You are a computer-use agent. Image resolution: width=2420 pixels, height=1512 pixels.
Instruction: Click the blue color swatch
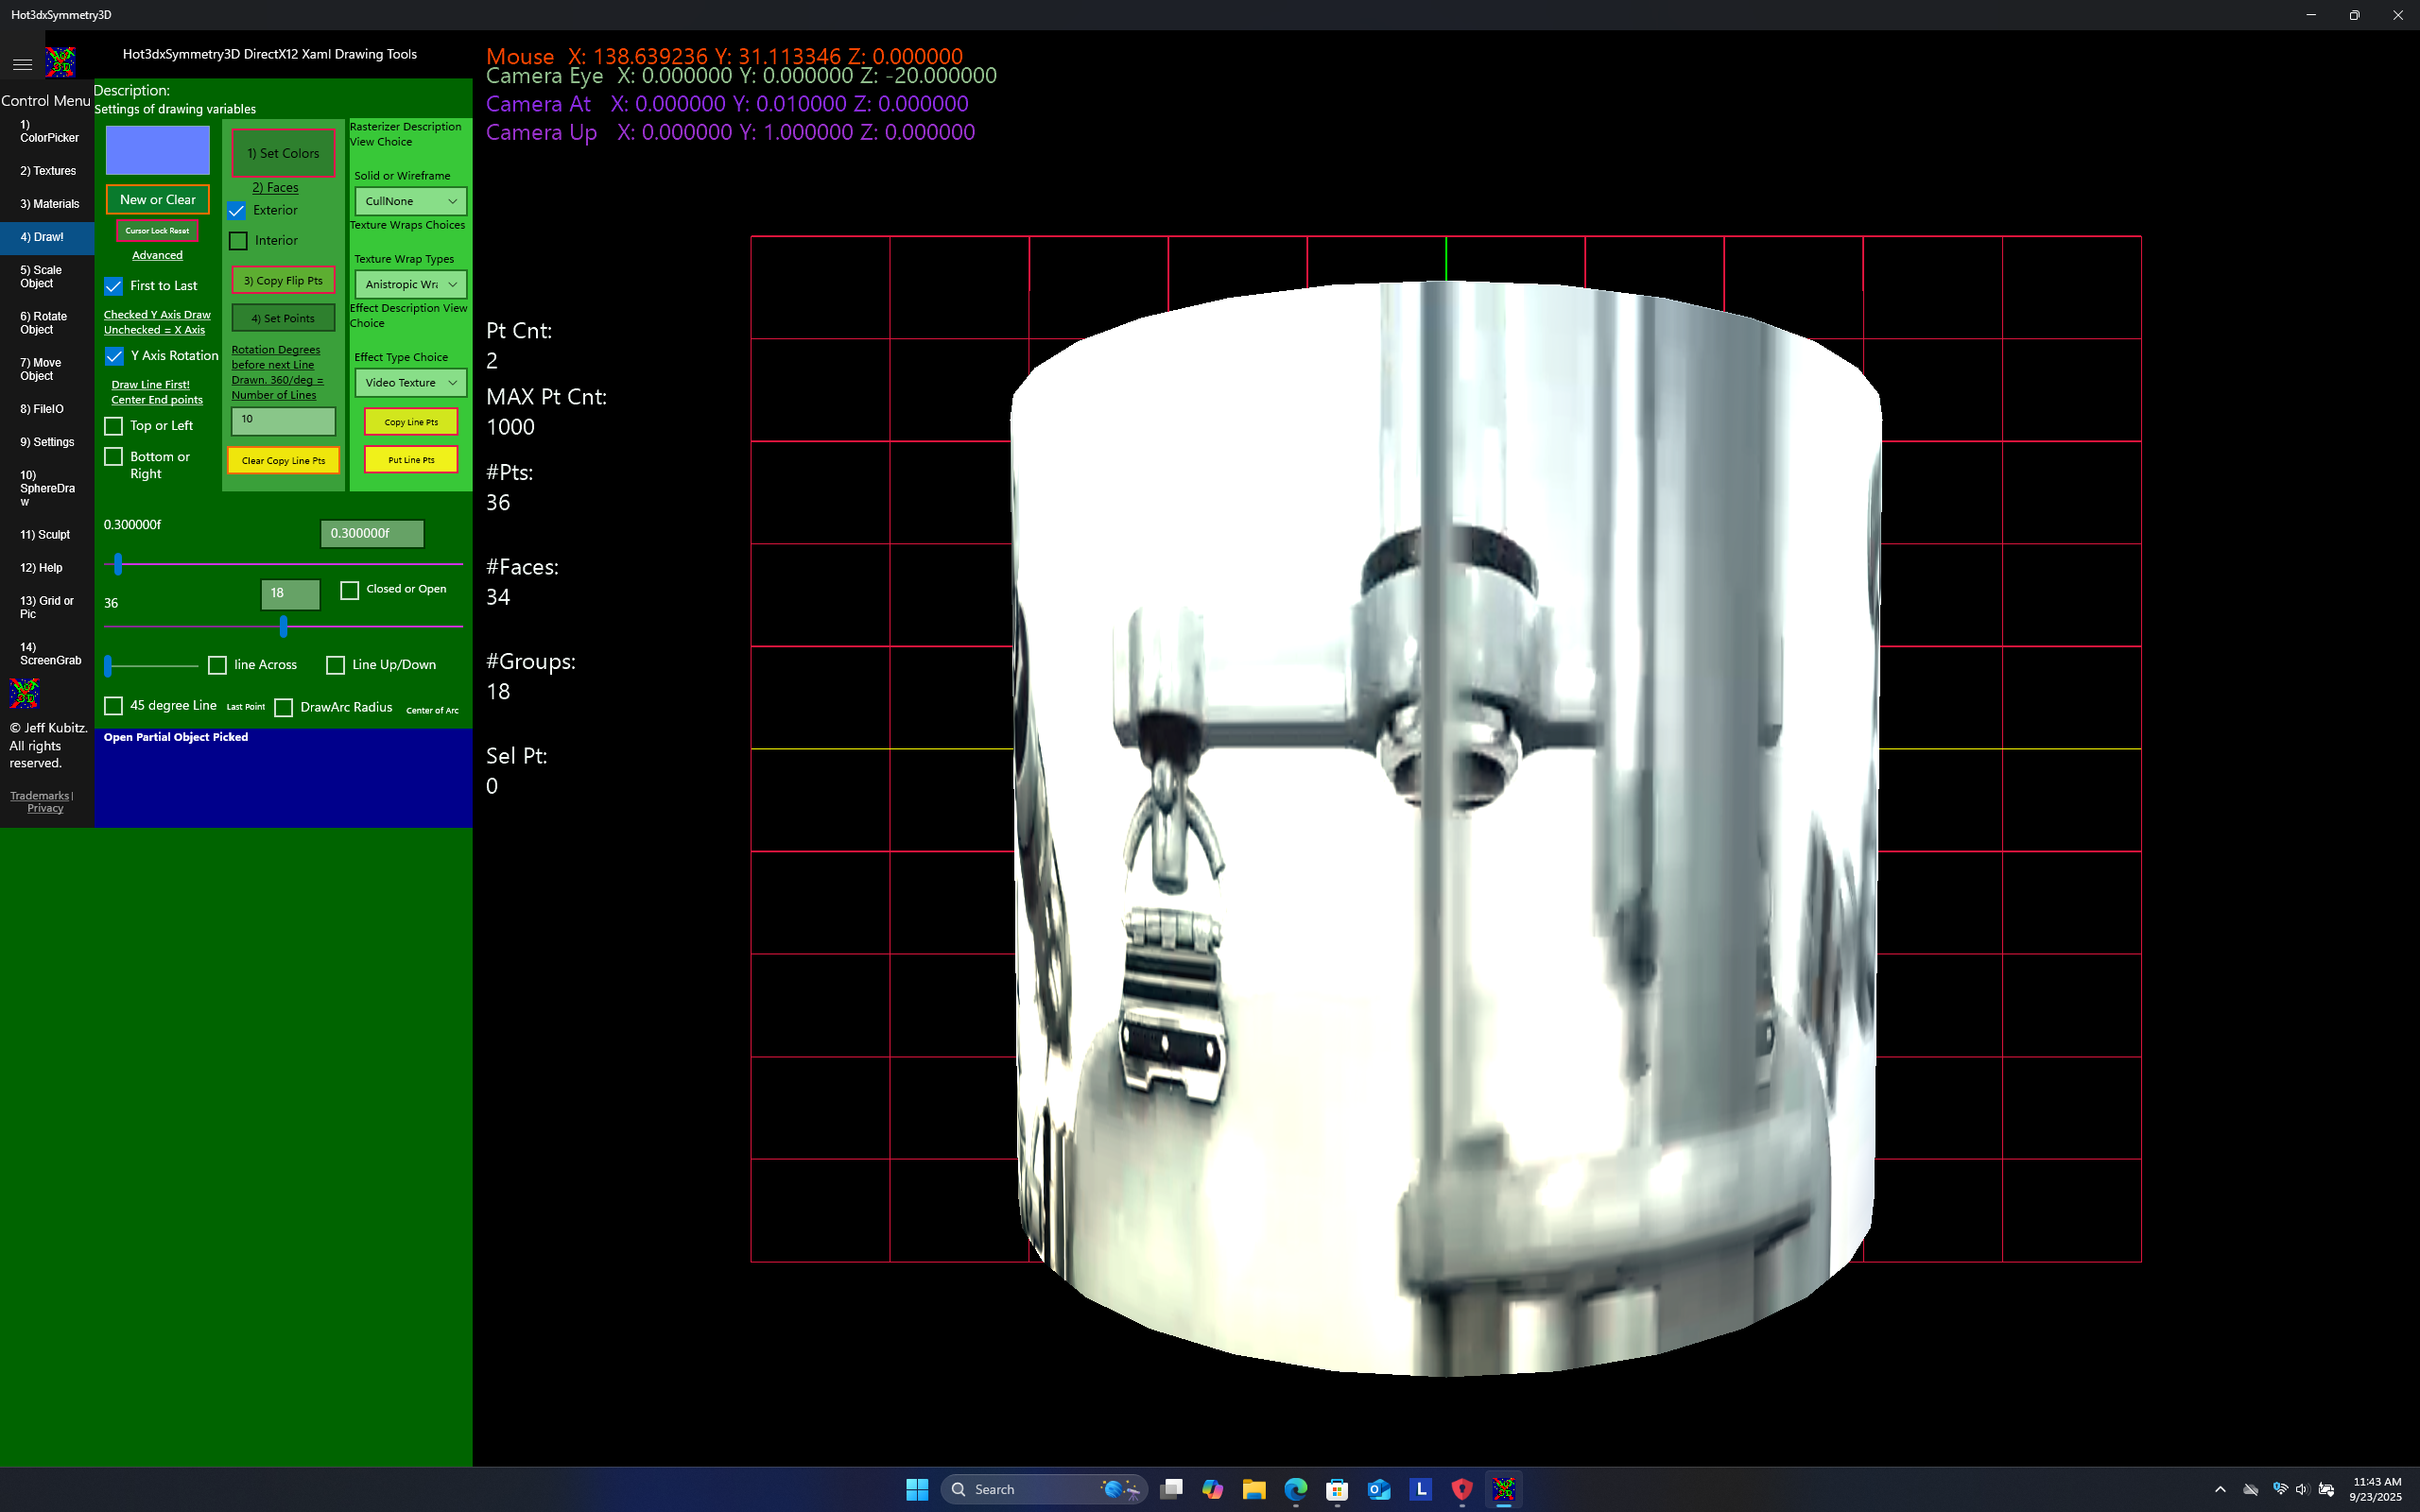tap(158, 150)
